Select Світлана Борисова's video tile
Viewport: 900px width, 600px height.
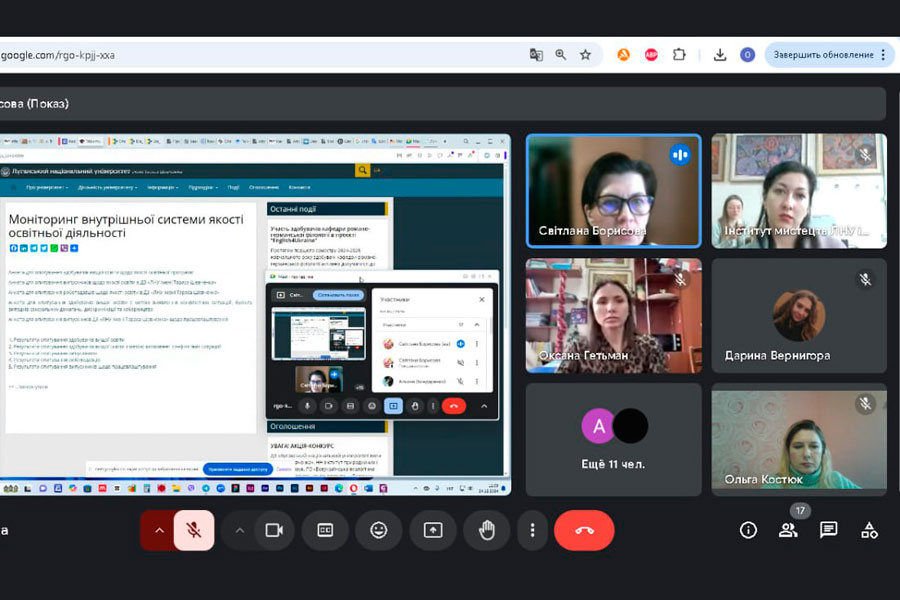[614, 191]
